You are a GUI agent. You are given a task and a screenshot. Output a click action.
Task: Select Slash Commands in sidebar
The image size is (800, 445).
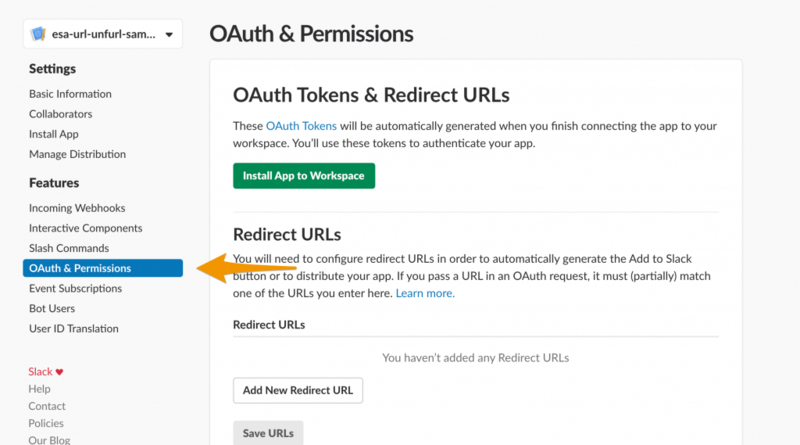pos(69,248)
